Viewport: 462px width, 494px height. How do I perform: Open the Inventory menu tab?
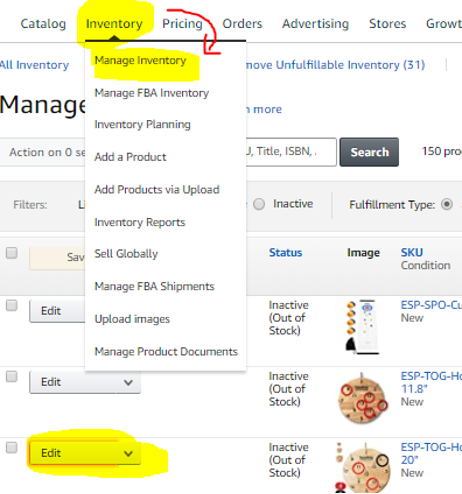tap(114, 24)
